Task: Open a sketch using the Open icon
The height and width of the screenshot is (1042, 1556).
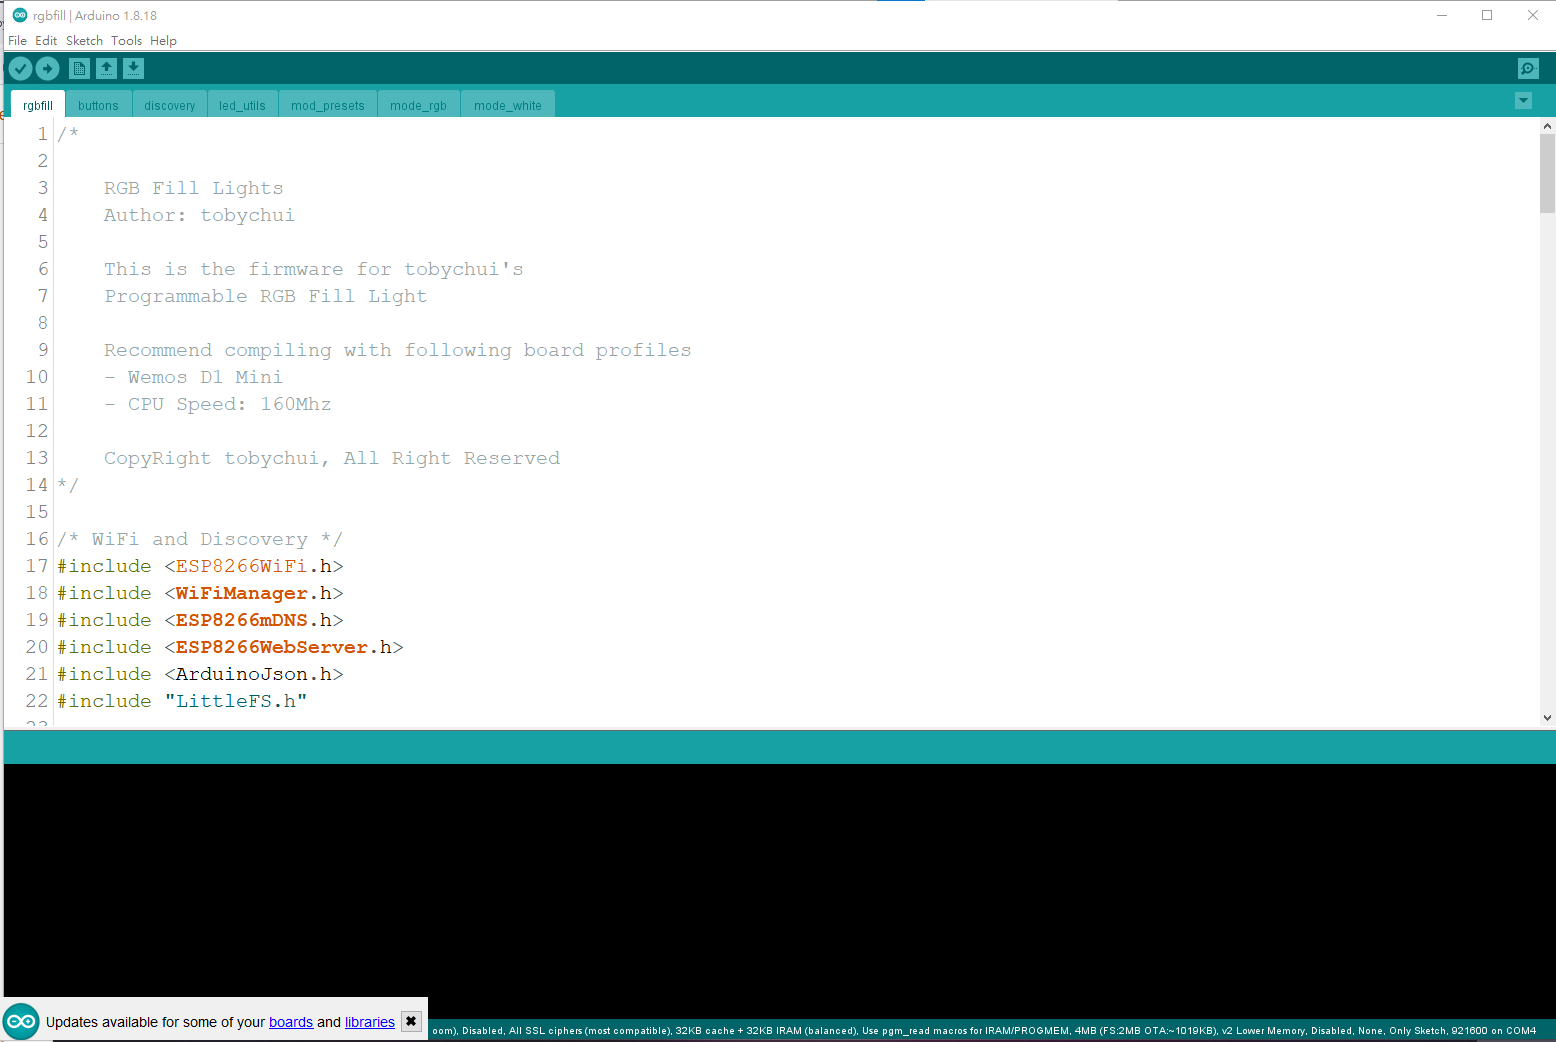Action: click(x=106, y=68)
